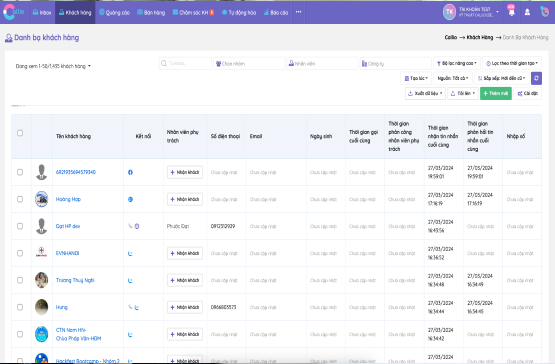Open the Báo cáo menu
Screen dimensions: 555x364
pos(276,12)
